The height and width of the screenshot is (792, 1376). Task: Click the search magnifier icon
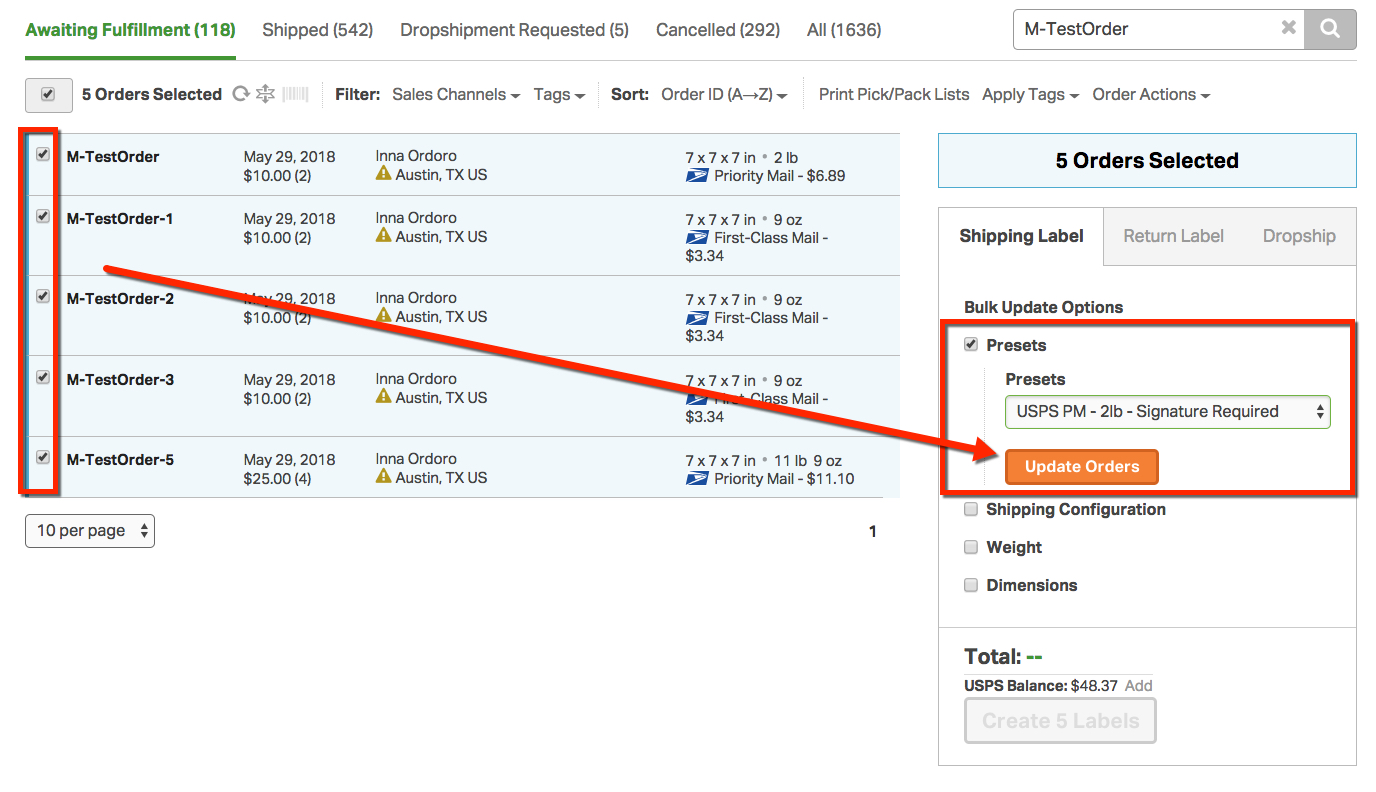point(1331,29)
